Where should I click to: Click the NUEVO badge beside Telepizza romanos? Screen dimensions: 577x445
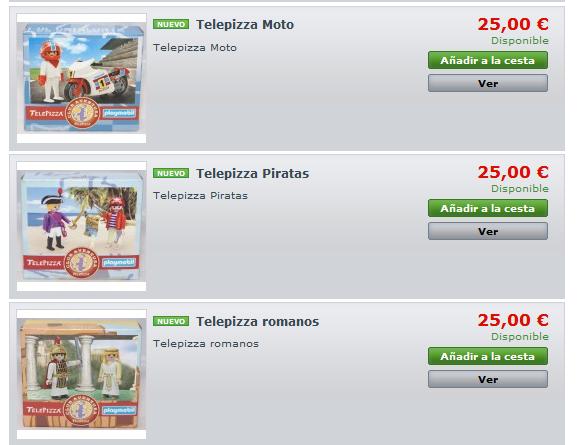(x=171, y=321)
